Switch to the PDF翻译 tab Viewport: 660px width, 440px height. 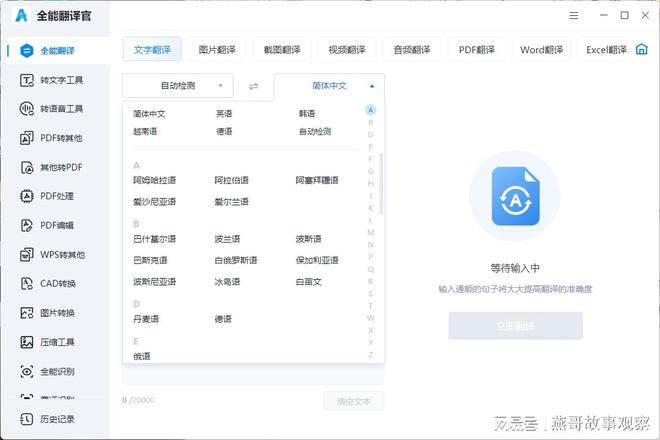(476, 49)
